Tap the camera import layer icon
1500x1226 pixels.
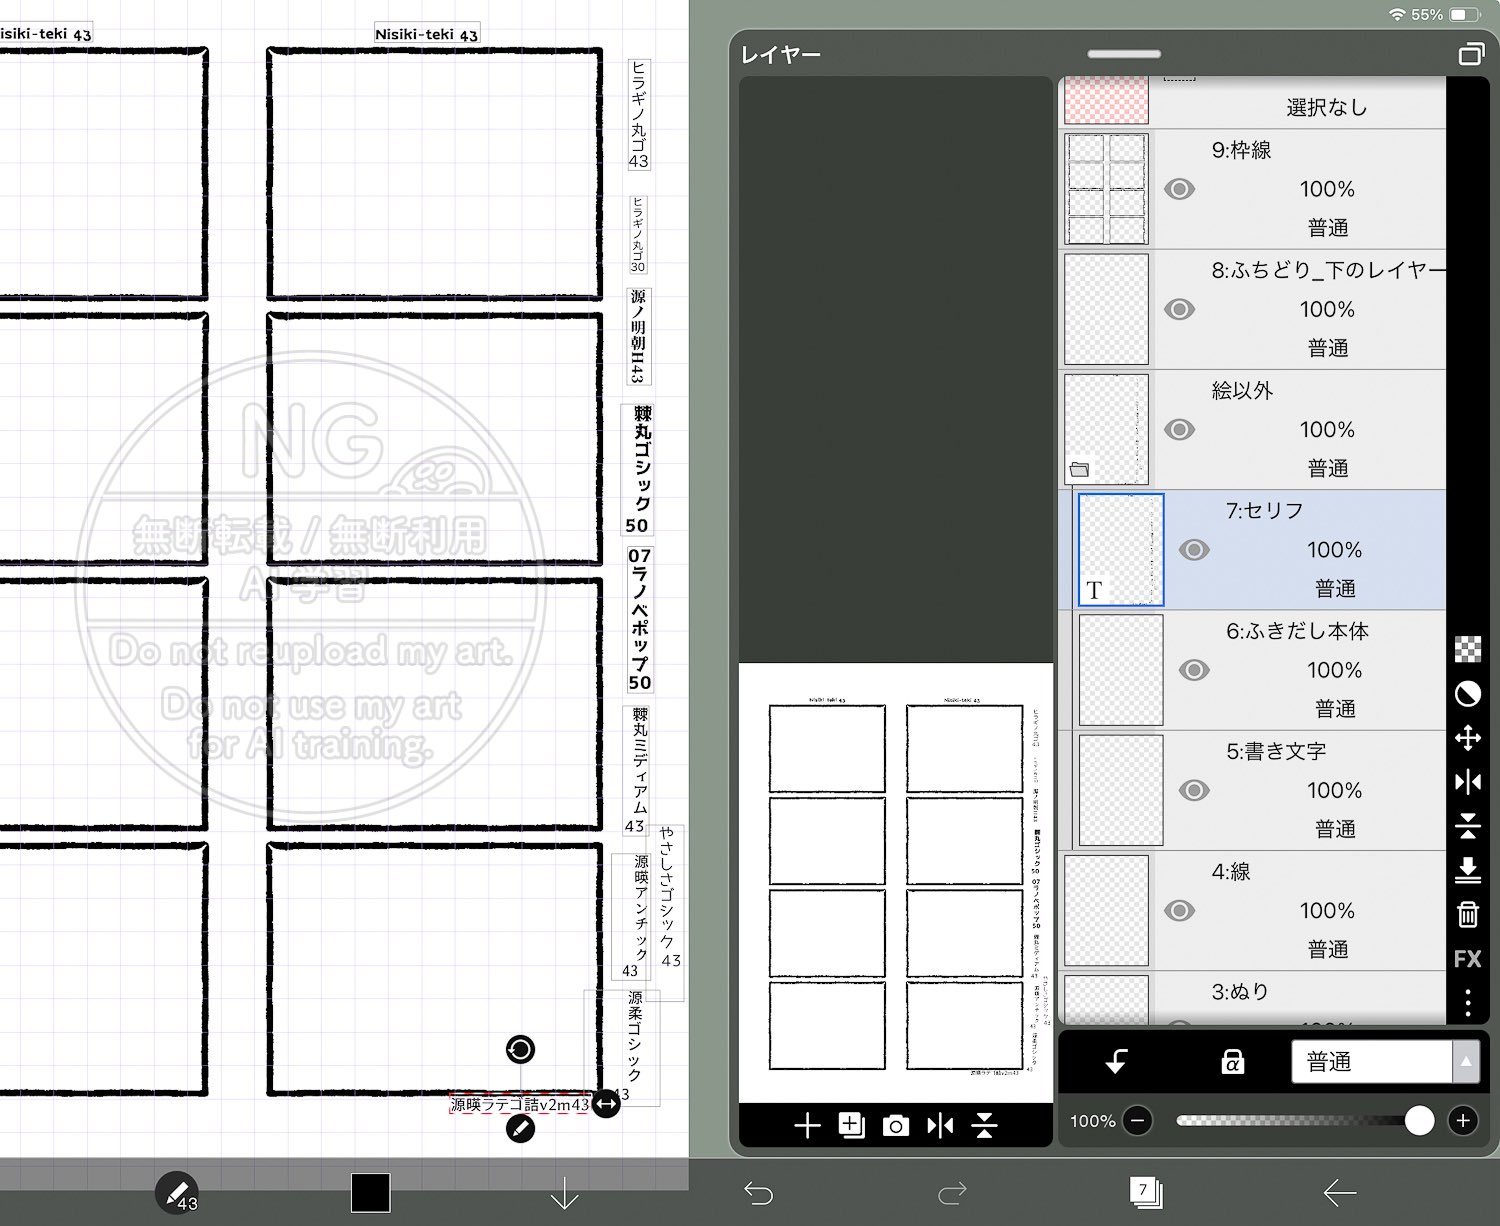[x=896, y=1126]
